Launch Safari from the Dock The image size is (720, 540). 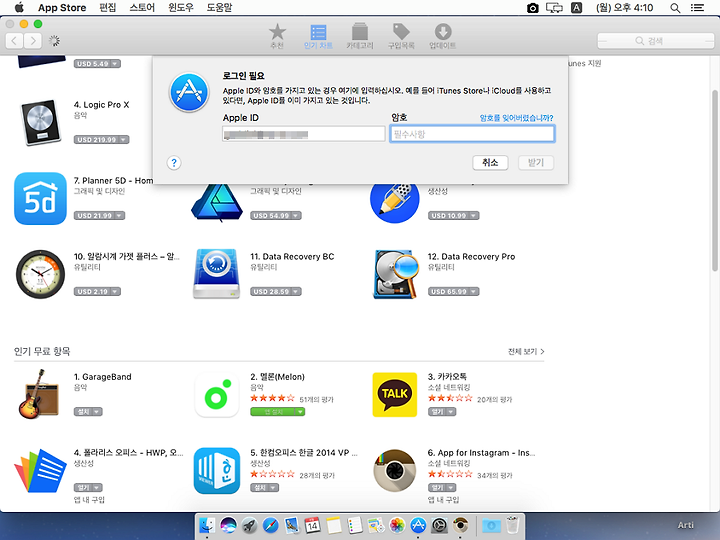(270, 525)
